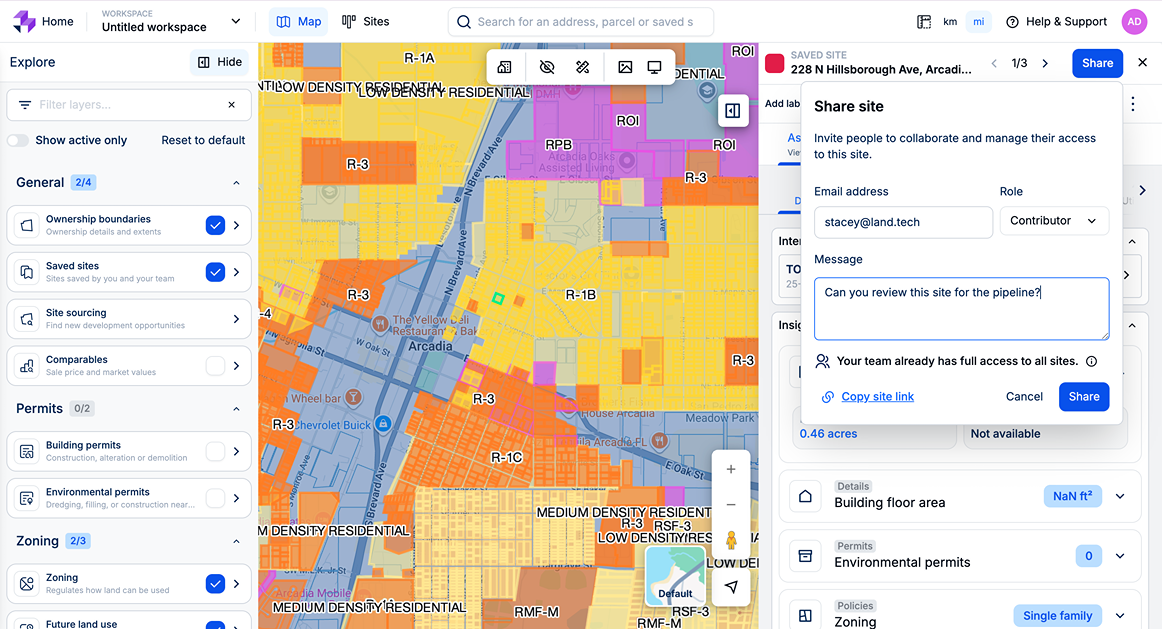Screen dimensions: 1162x629
Task: Click Cancel in the Share site dialog
Action: [x=1024, y=397]
